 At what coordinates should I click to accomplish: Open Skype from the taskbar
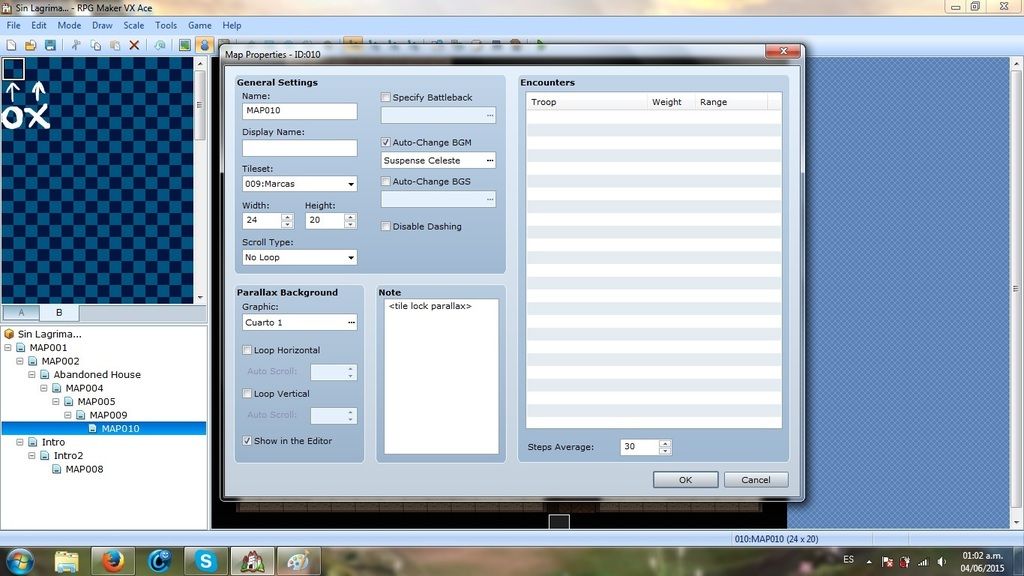pyautogui.click(x=204, y=561)
